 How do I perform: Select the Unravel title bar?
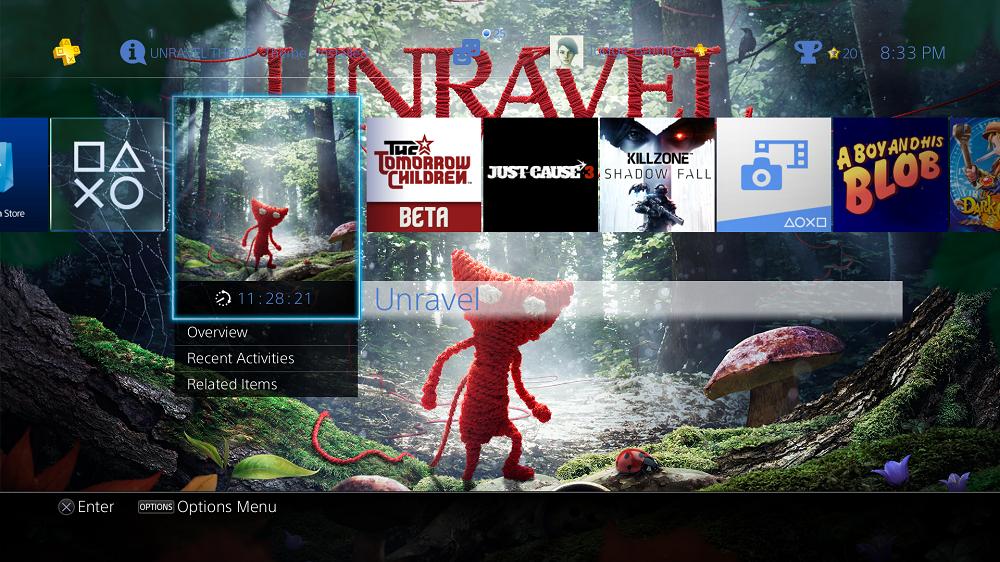632,300
